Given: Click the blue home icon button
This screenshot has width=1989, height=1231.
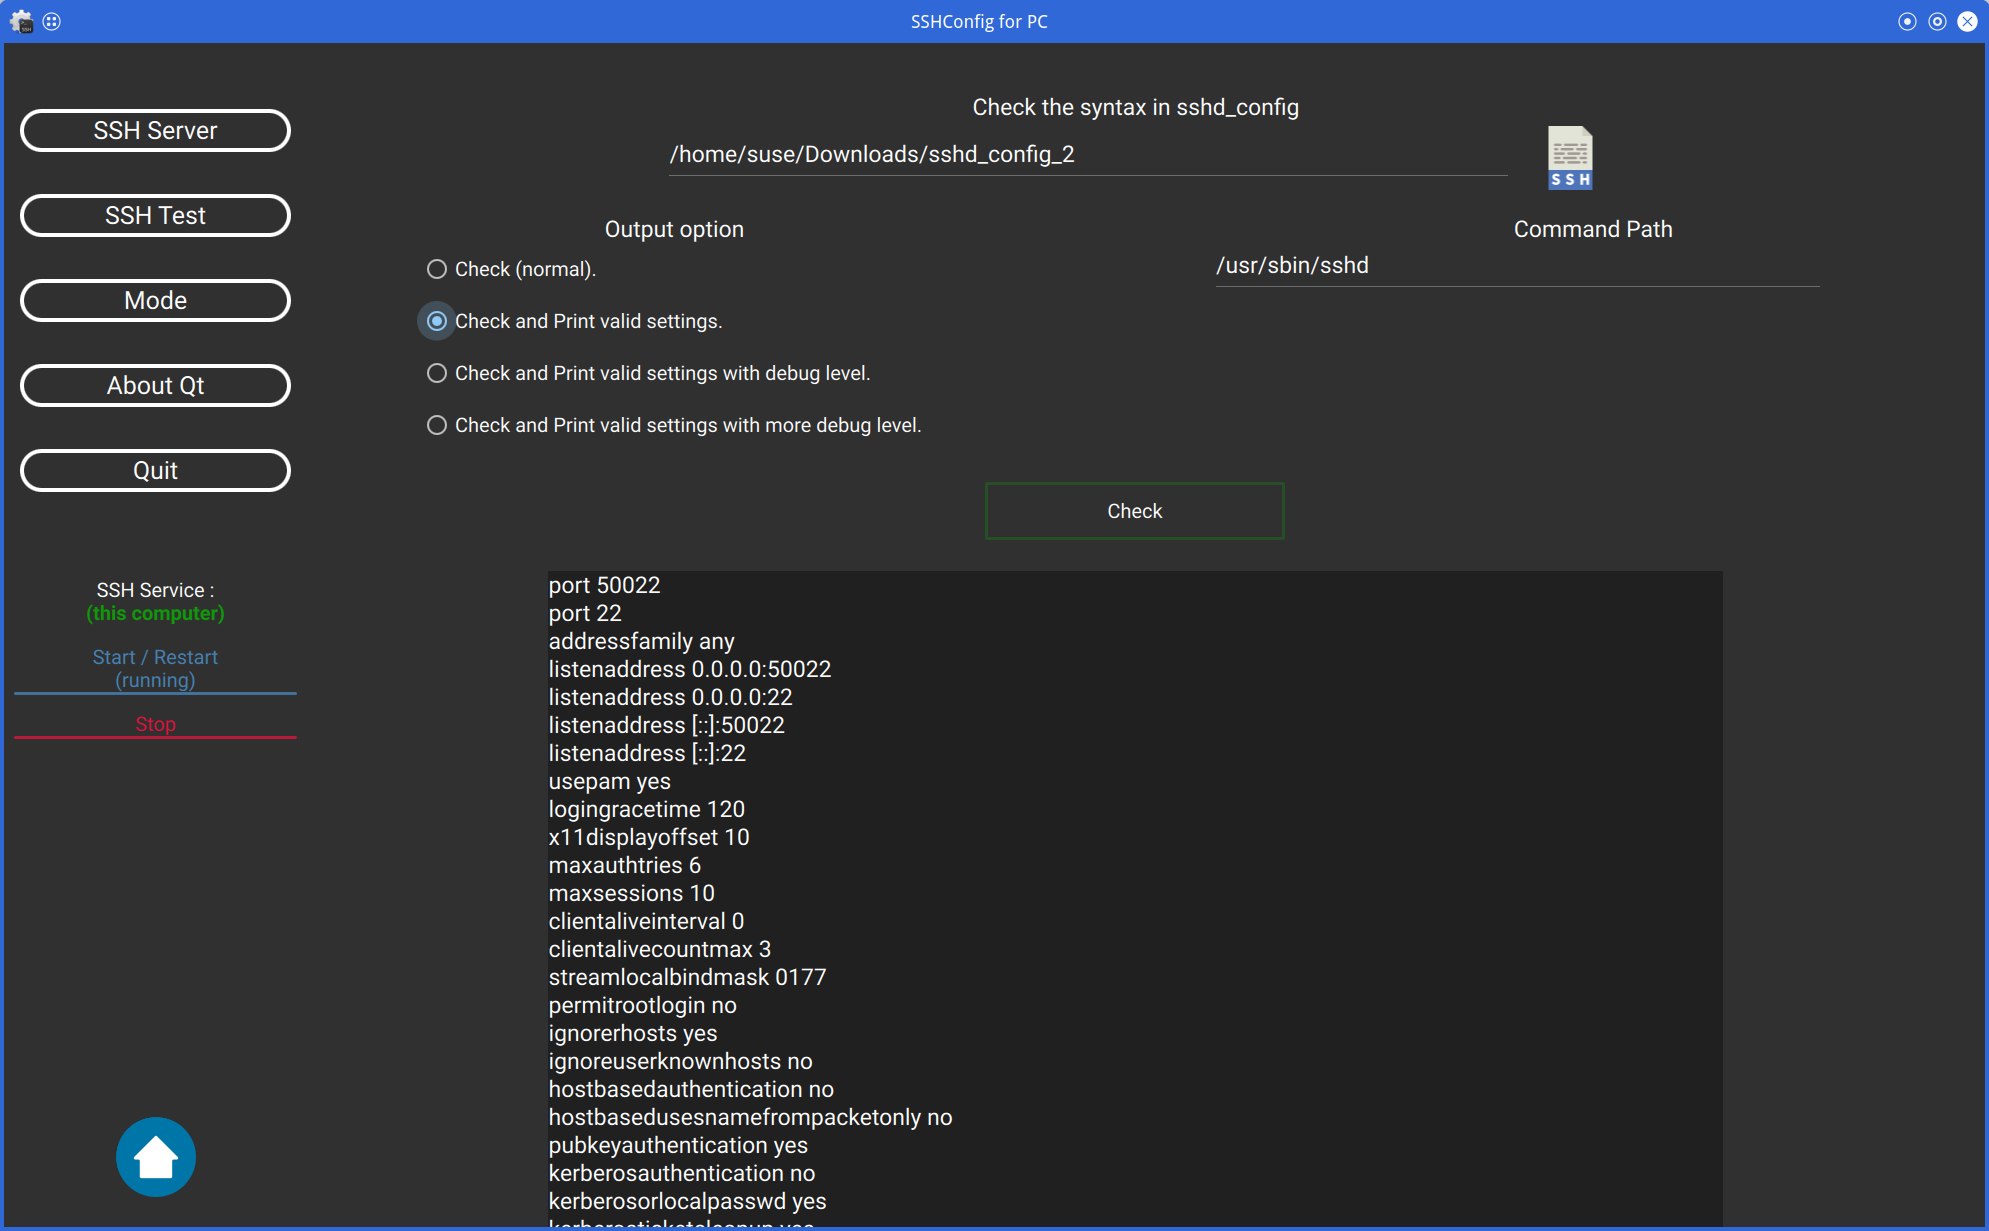Looking at the screenshot, I should click(x=155, y=1157).
